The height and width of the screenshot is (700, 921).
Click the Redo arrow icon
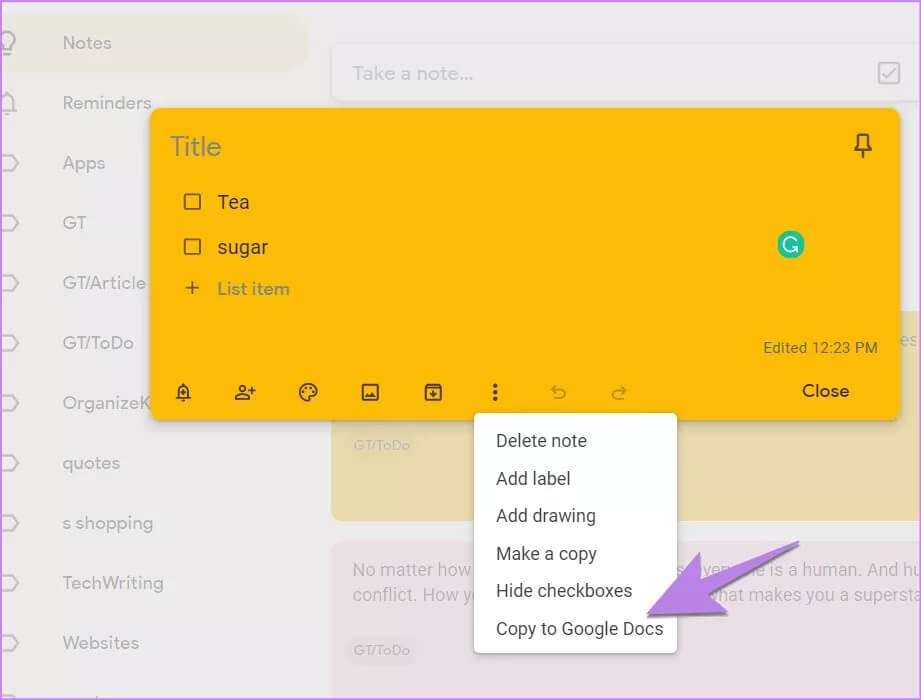pyautogui.click(x=619, y=392)
